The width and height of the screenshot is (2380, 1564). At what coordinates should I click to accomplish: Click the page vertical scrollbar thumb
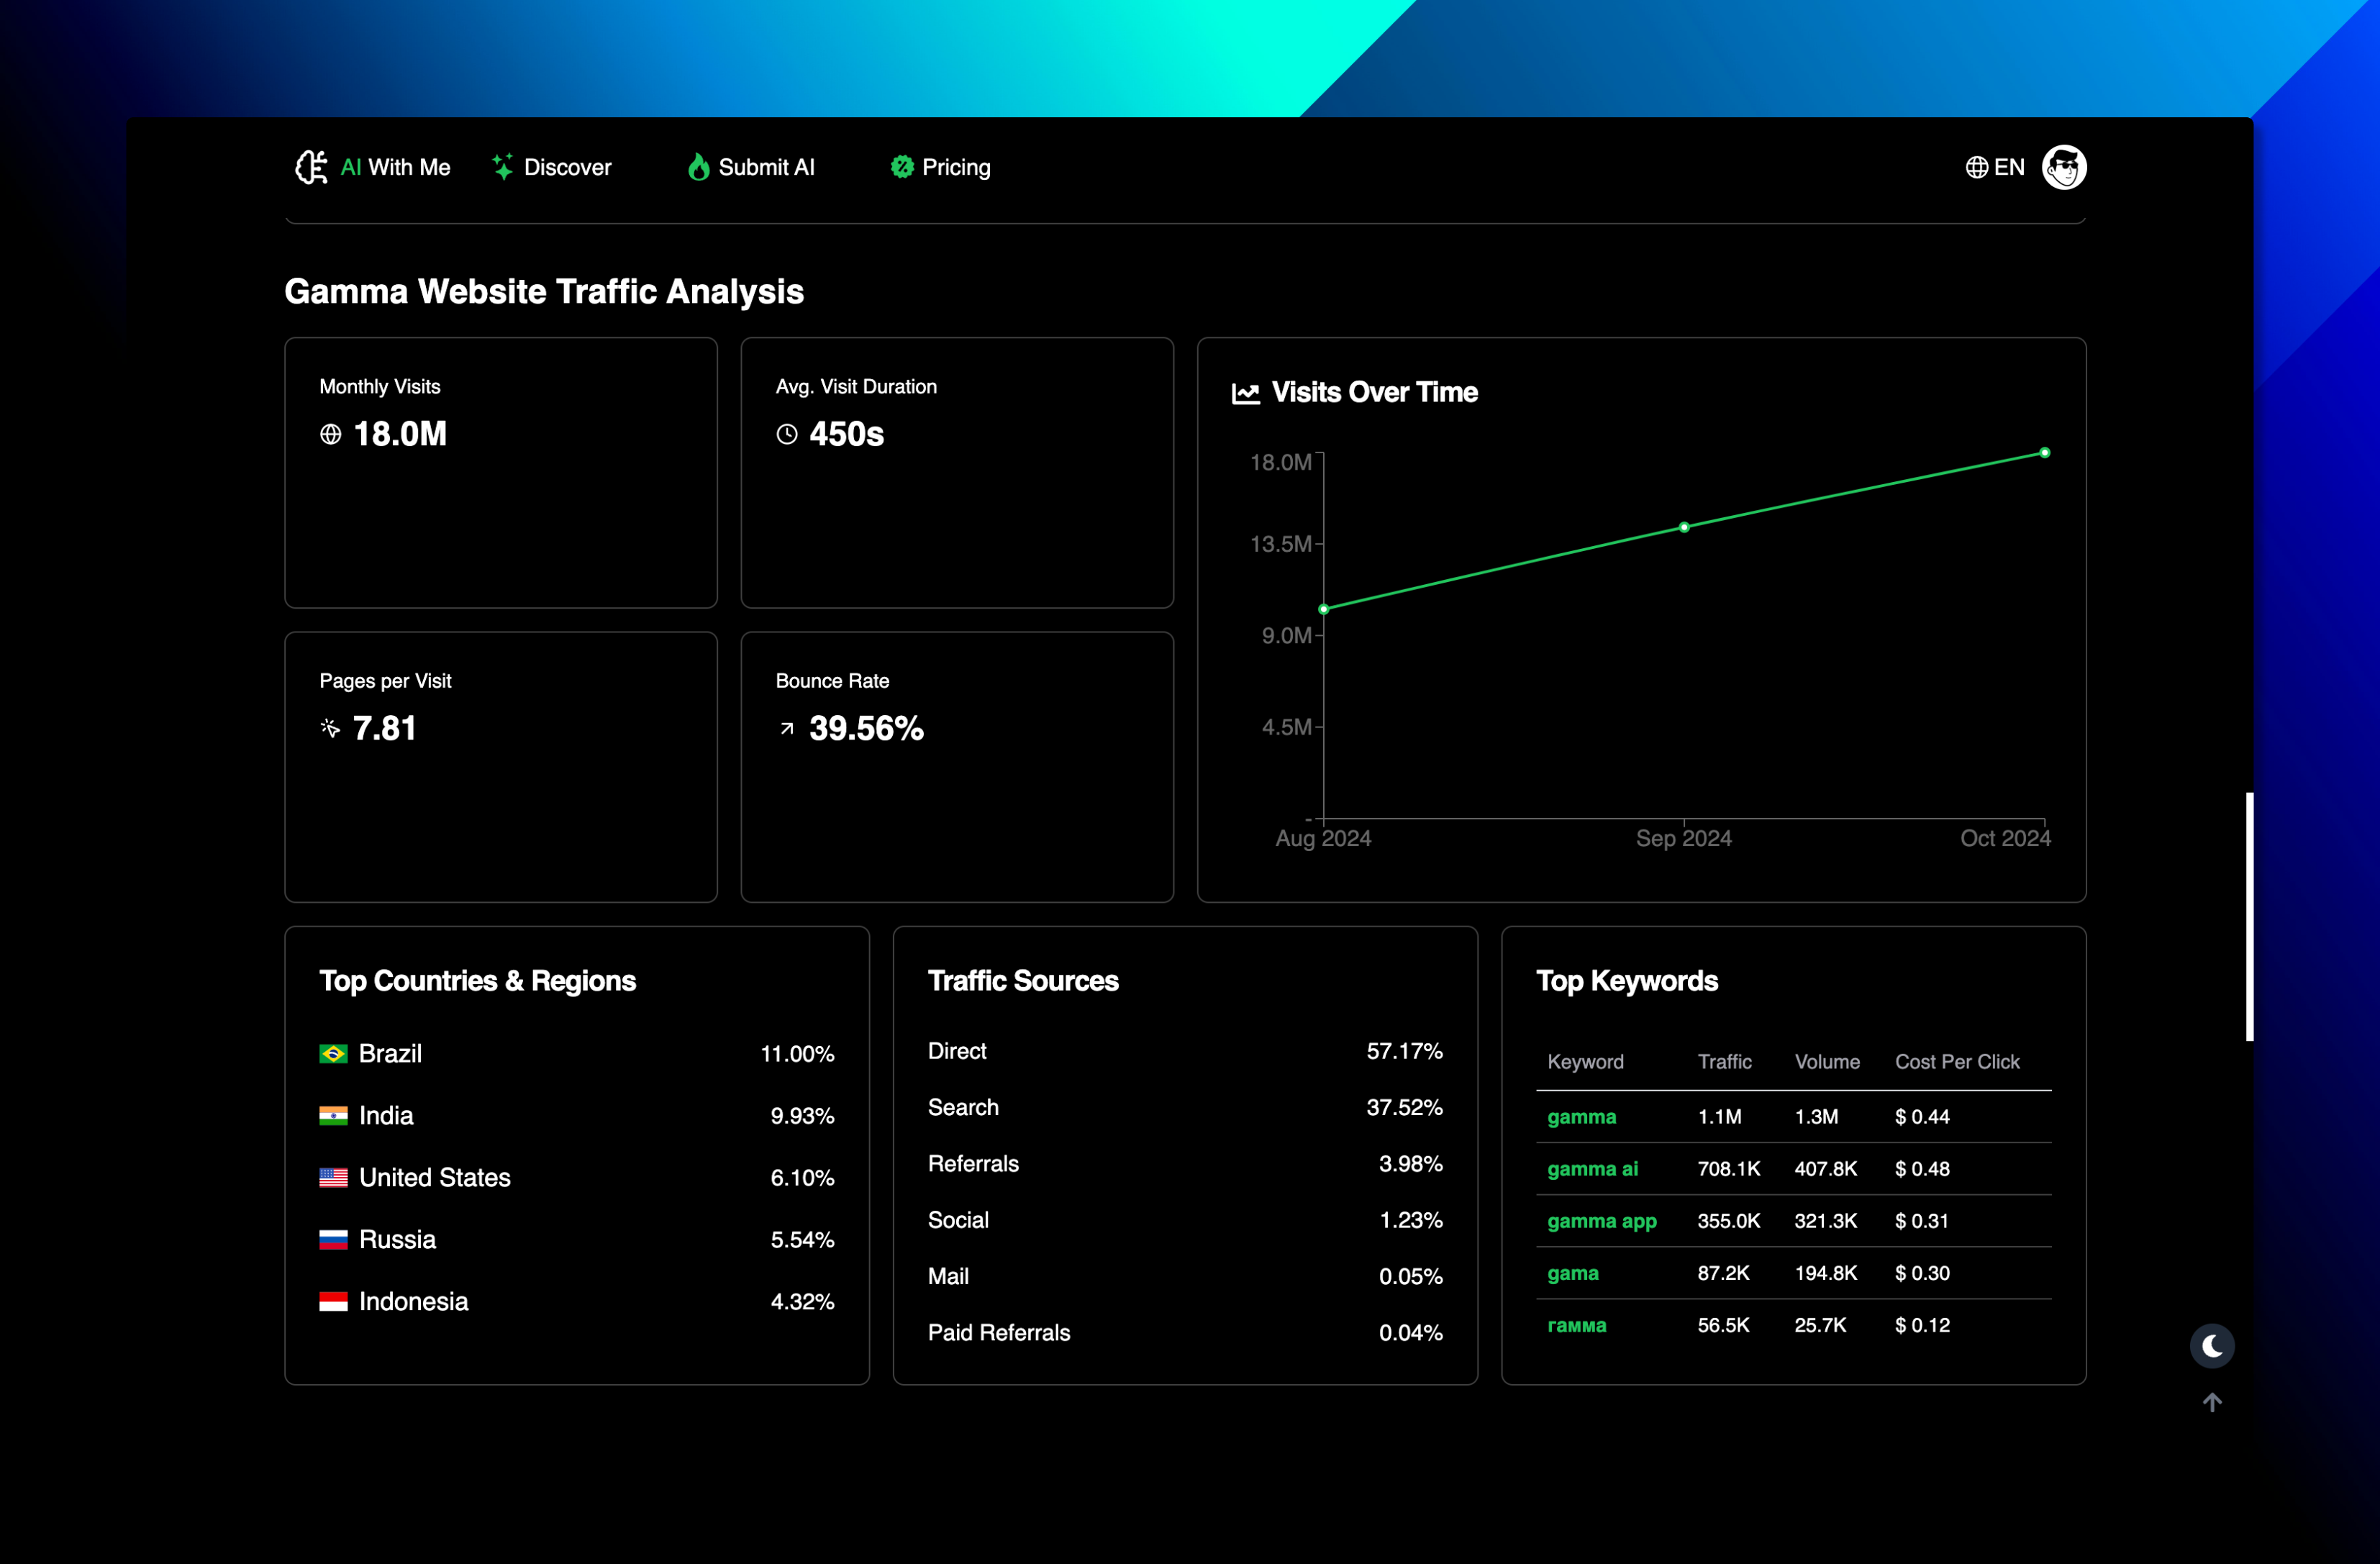tap(2249, 916)
